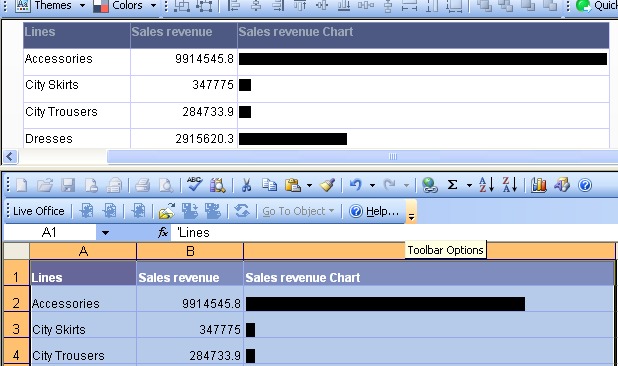The image size is (618, 366).
Task: Click the Live Office Help button
Action: click(374, 212)
